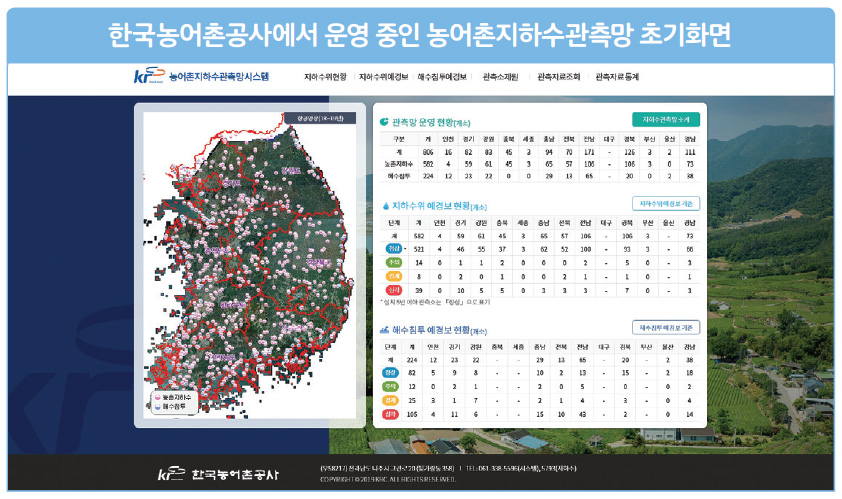Click value 100 in groundwater 정상 row

tap(585, 249)
